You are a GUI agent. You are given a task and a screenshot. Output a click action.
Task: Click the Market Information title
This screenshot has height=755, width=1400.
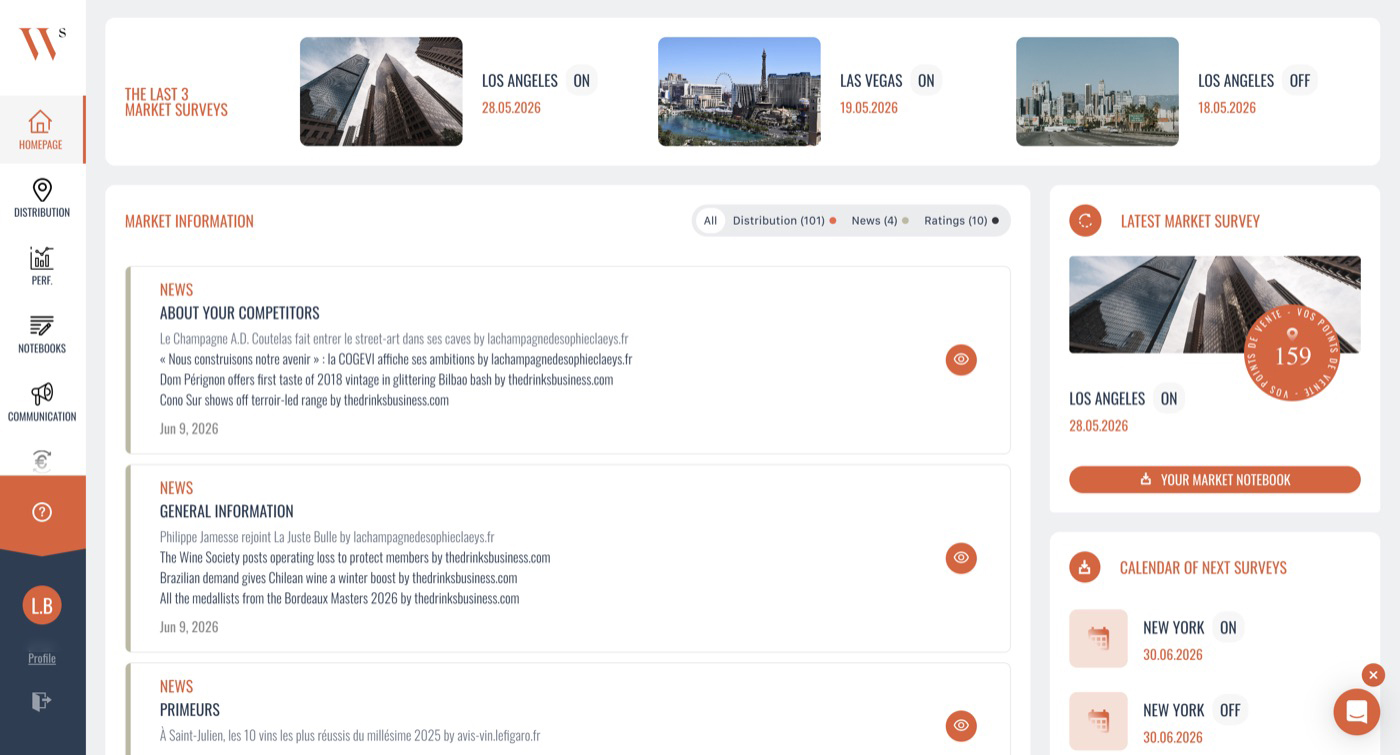189,221
